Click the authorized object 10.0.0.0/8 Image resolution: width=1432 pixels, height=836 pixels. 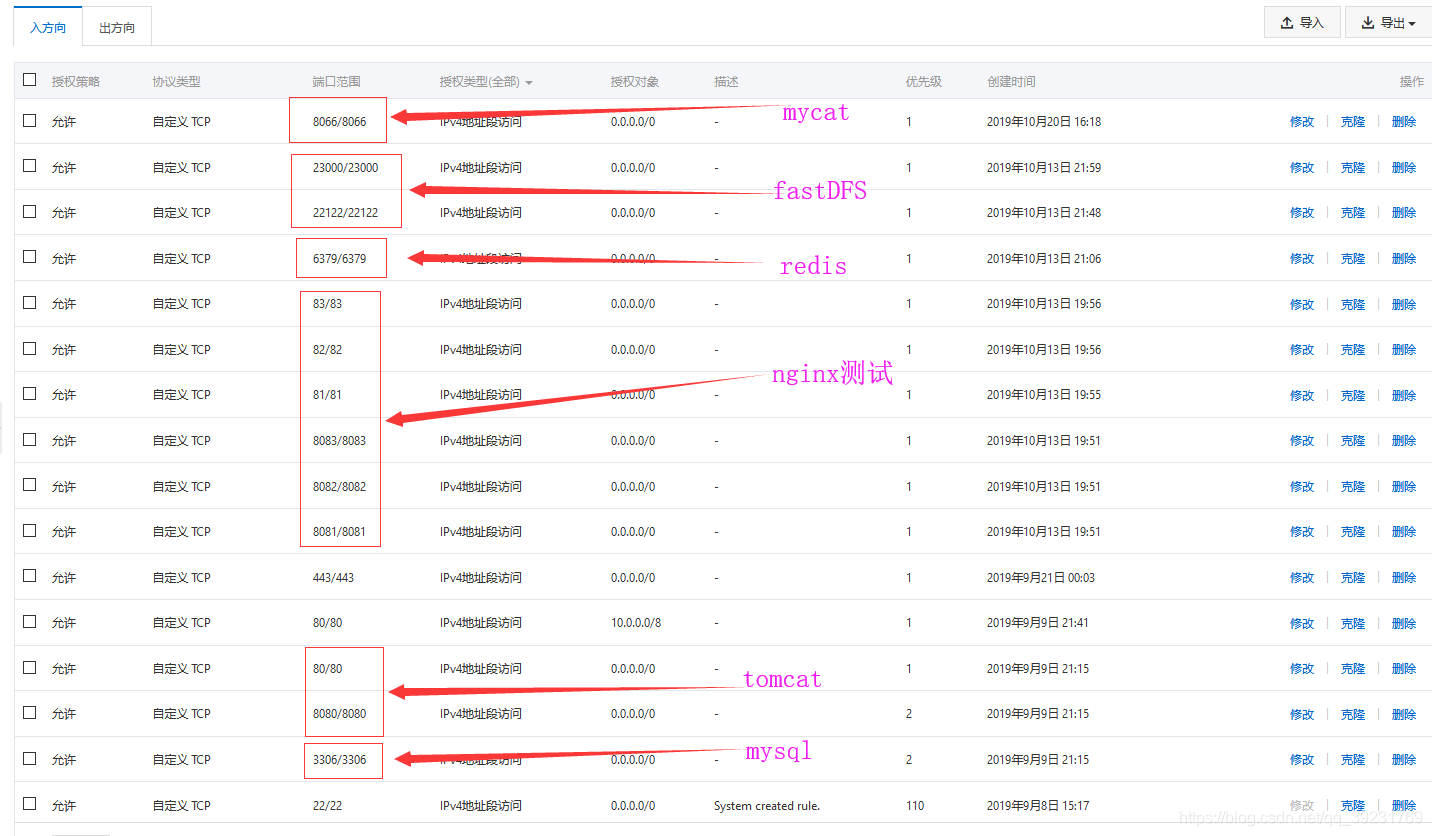(636, 623)
